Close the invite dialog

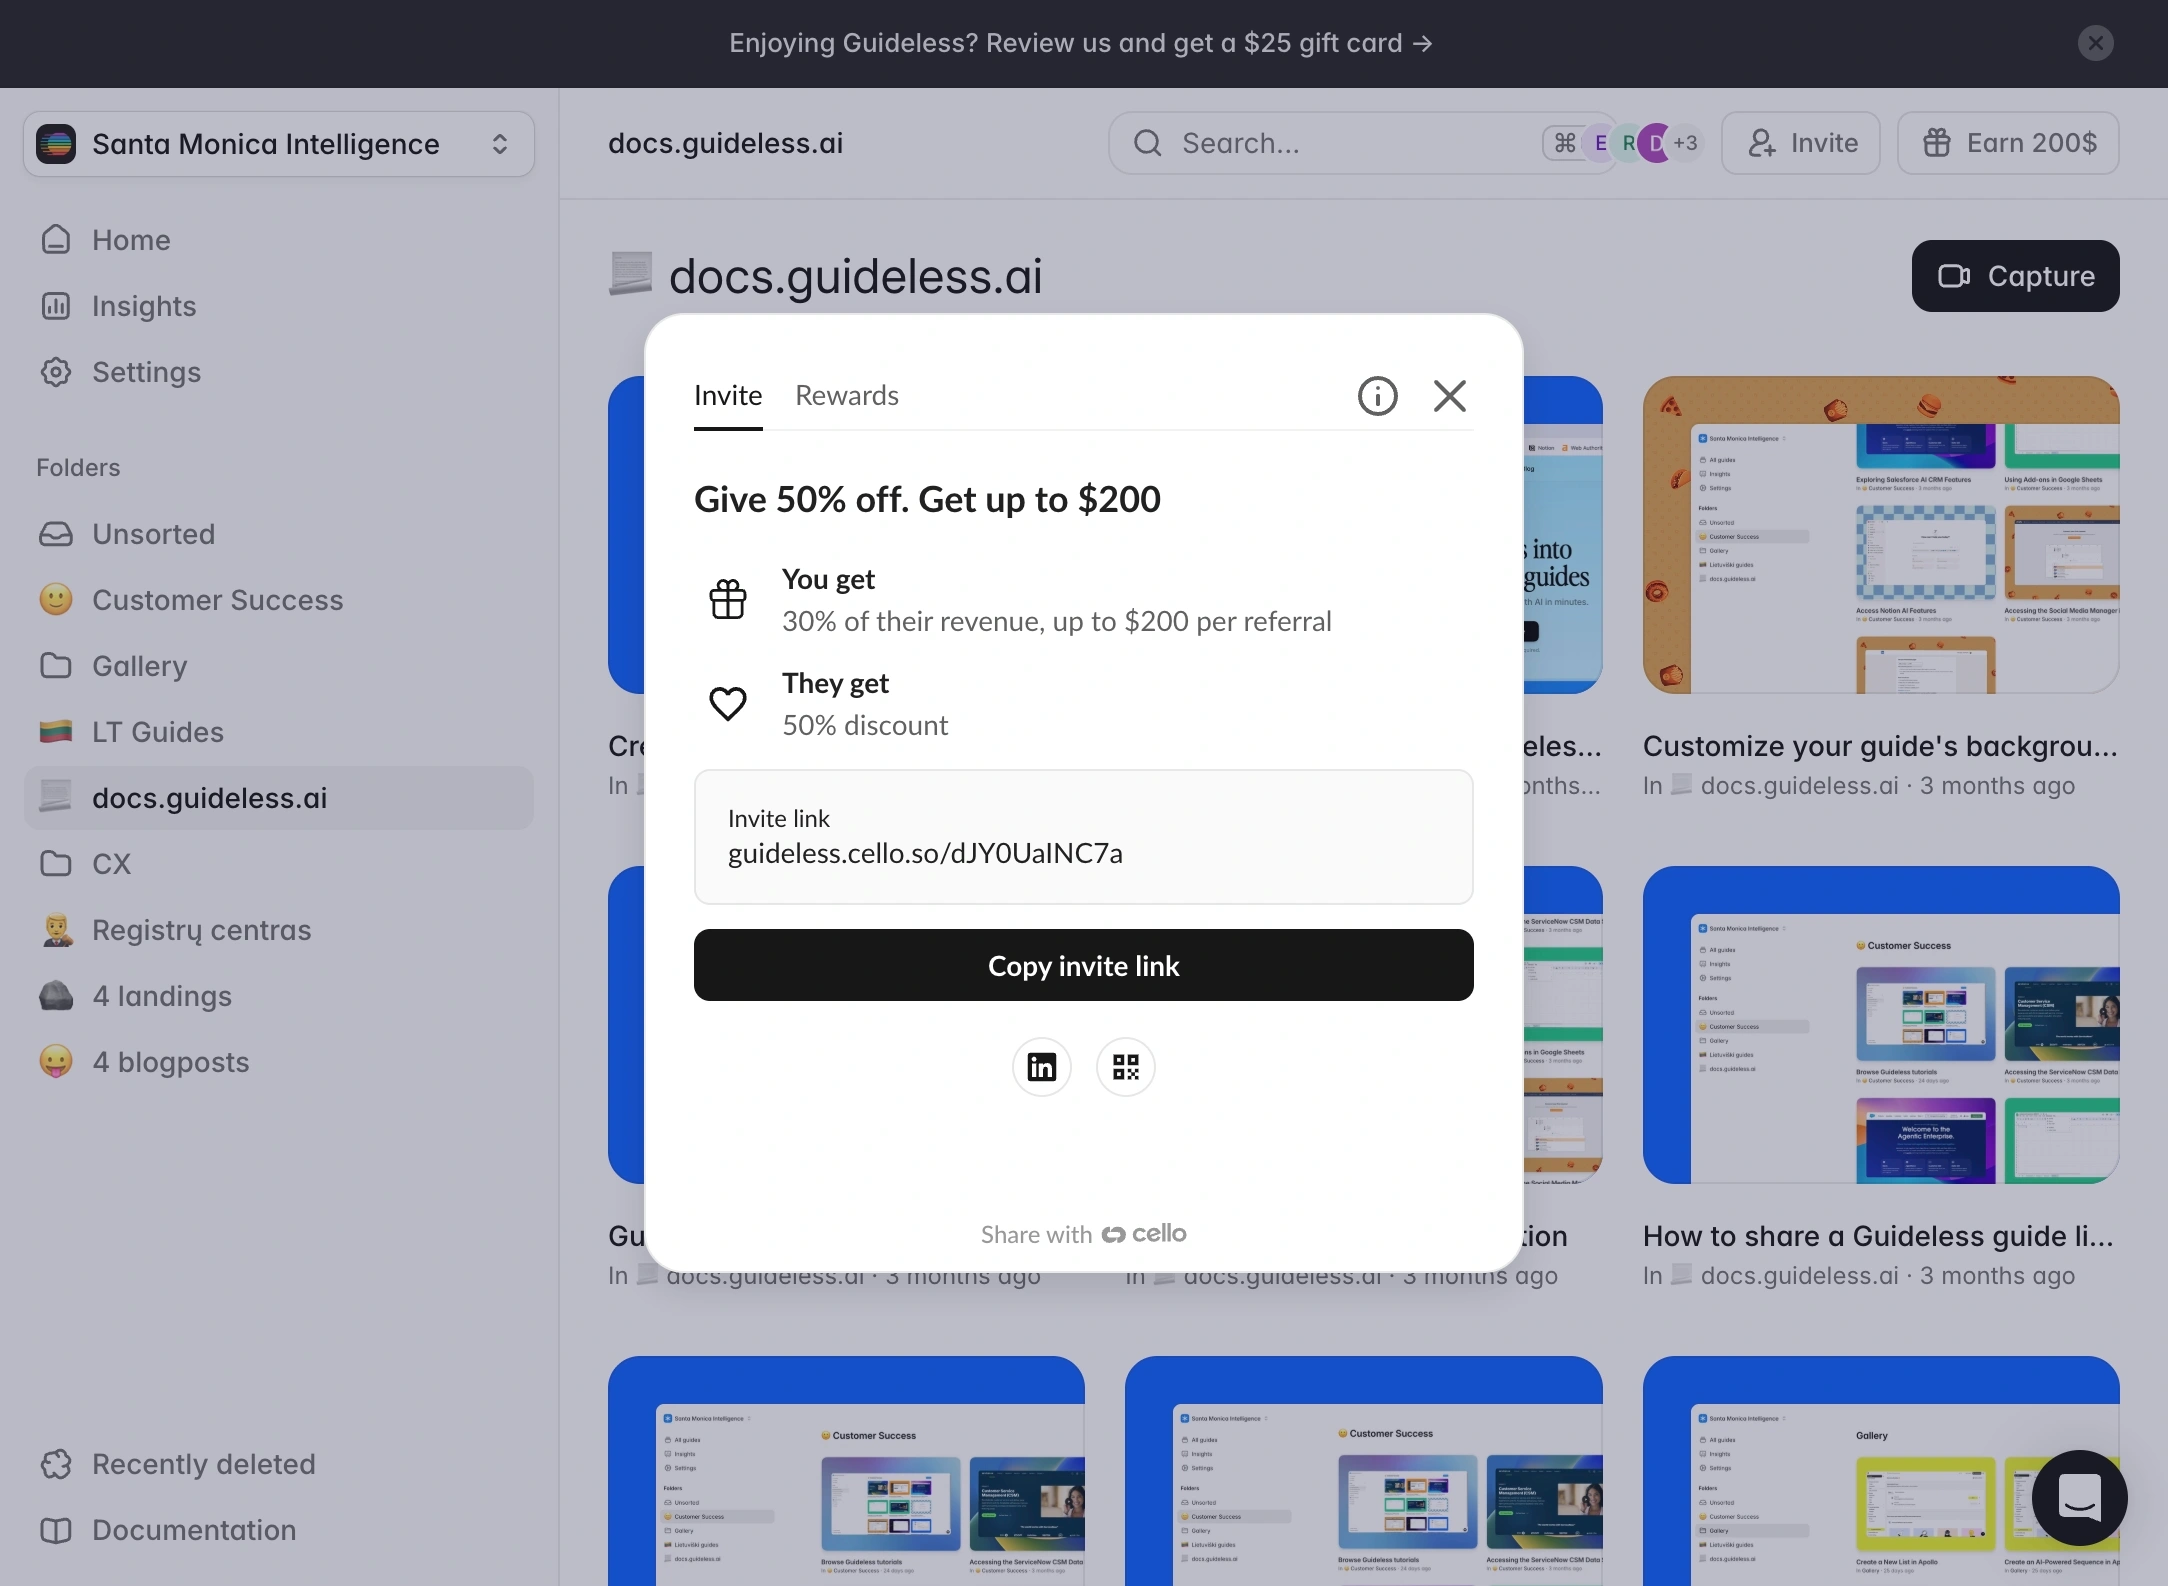(x=1450, y=396)
